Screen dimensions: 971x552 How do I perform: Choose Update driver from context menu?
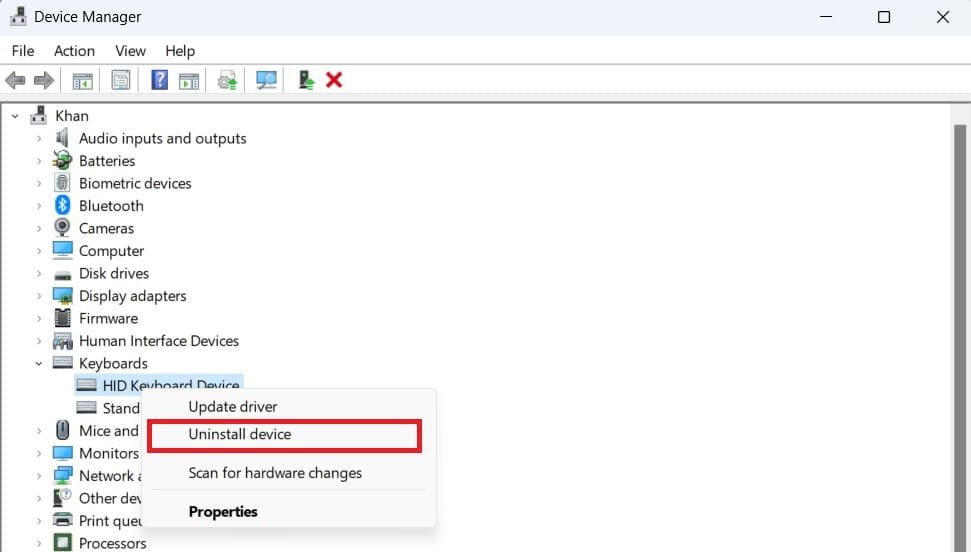[x=233, y=406]
